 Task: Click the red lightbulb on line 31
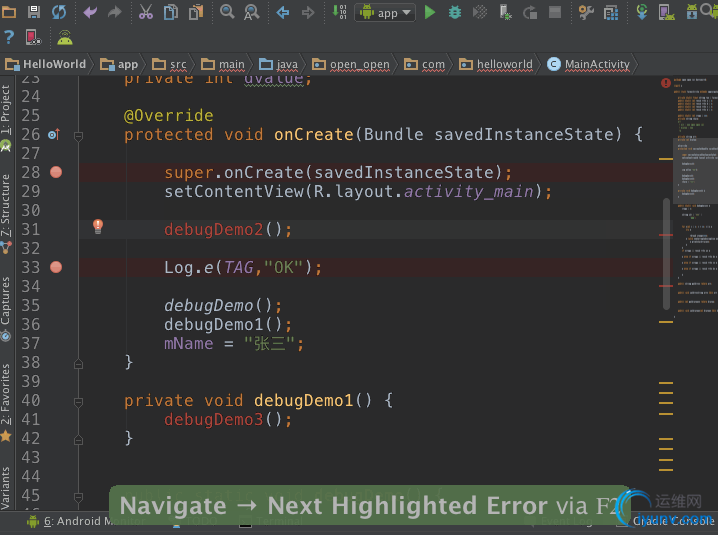pos(98,226)
